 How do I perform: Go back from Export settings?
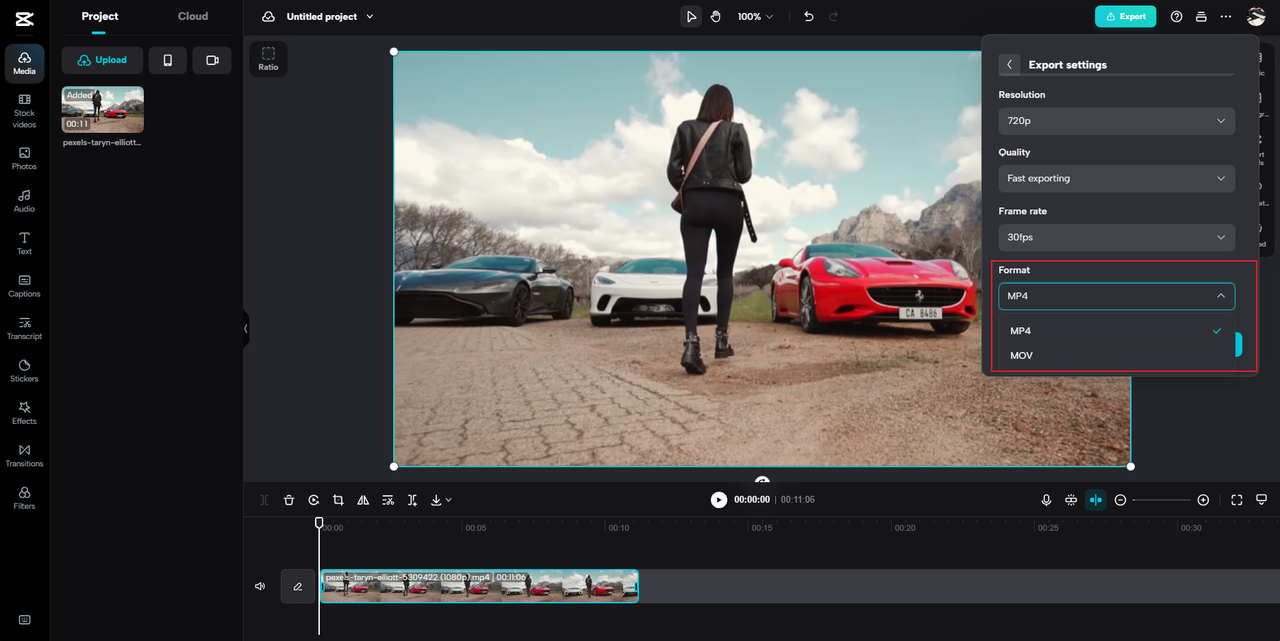tap(1009, 64)
